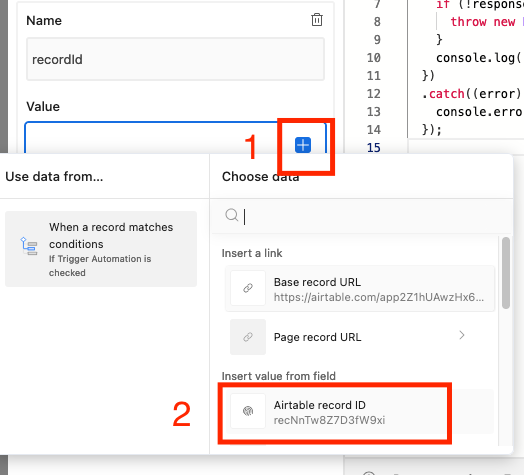Delete the recordId input variable via trash icon
The height and width of the screenshot is (475, 524).
point(317,20)
